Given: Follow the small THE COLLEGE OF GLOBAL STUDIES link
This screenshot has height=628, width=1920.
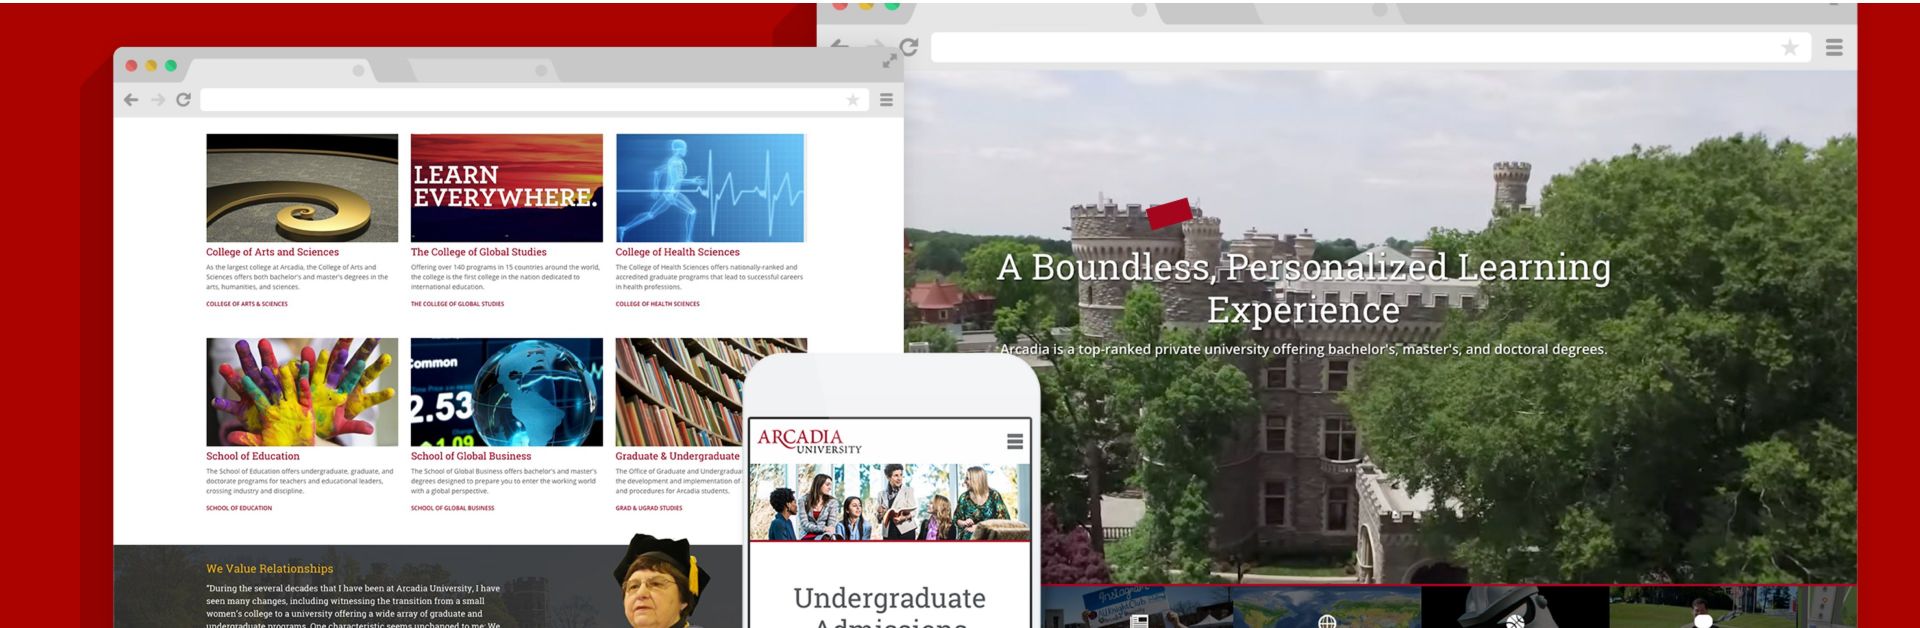Looking at the screenshot, I should [457, 304].
